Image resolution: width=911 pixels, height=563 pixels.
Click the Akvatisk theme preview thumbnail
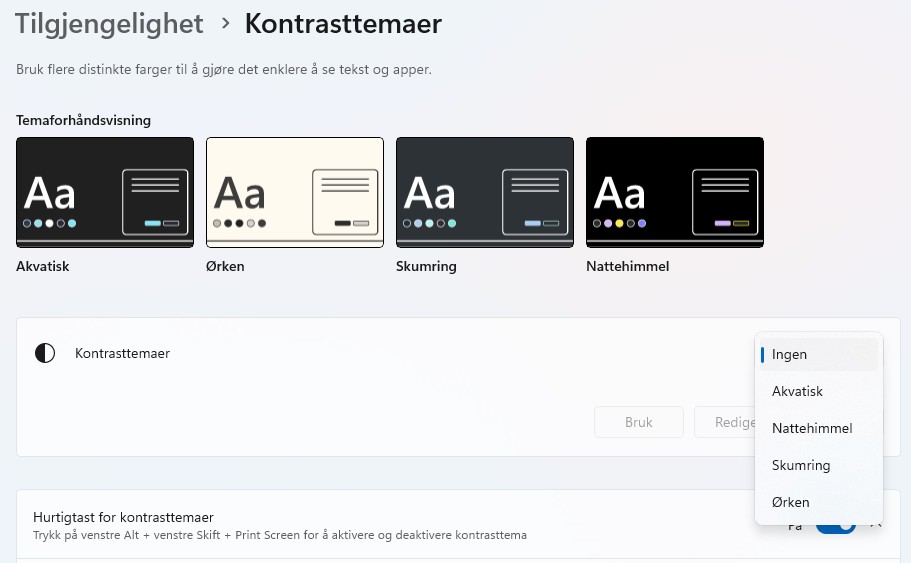pyautogui.click(x=105, y=192)
